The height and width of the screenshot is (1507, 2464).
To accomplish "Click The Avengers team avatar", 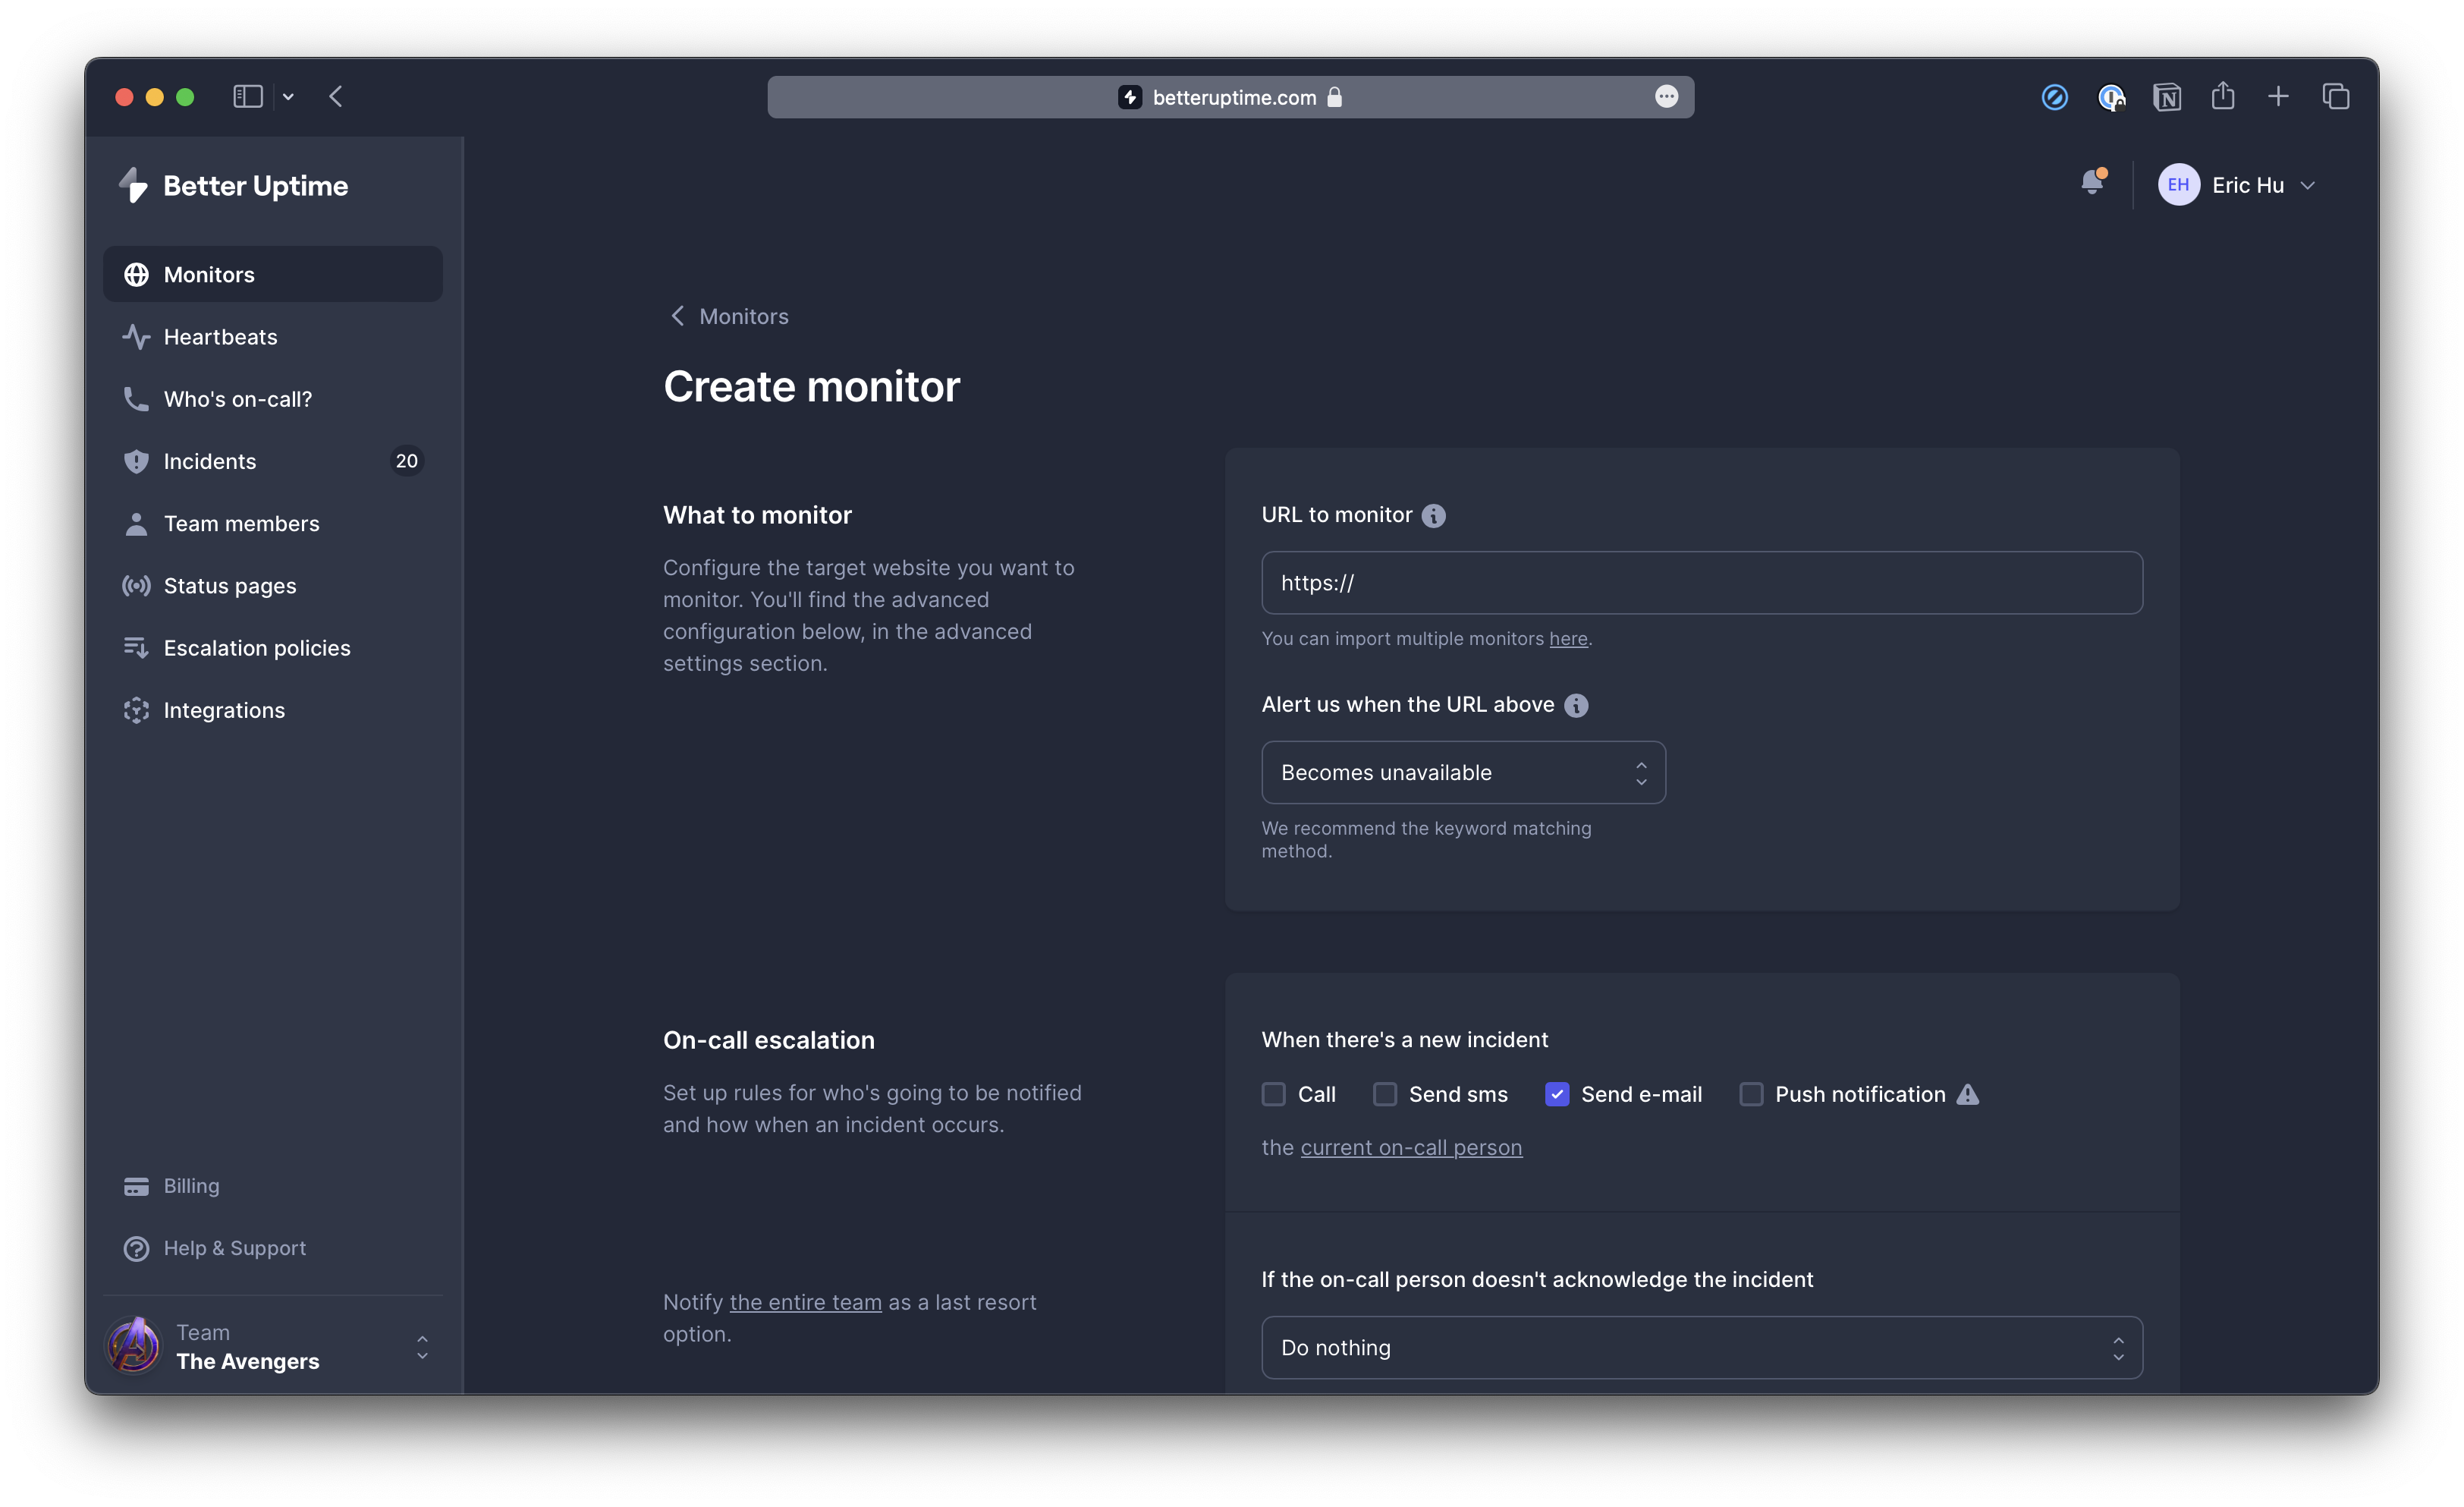I will pyautogui.click(x=133, y=1346).
